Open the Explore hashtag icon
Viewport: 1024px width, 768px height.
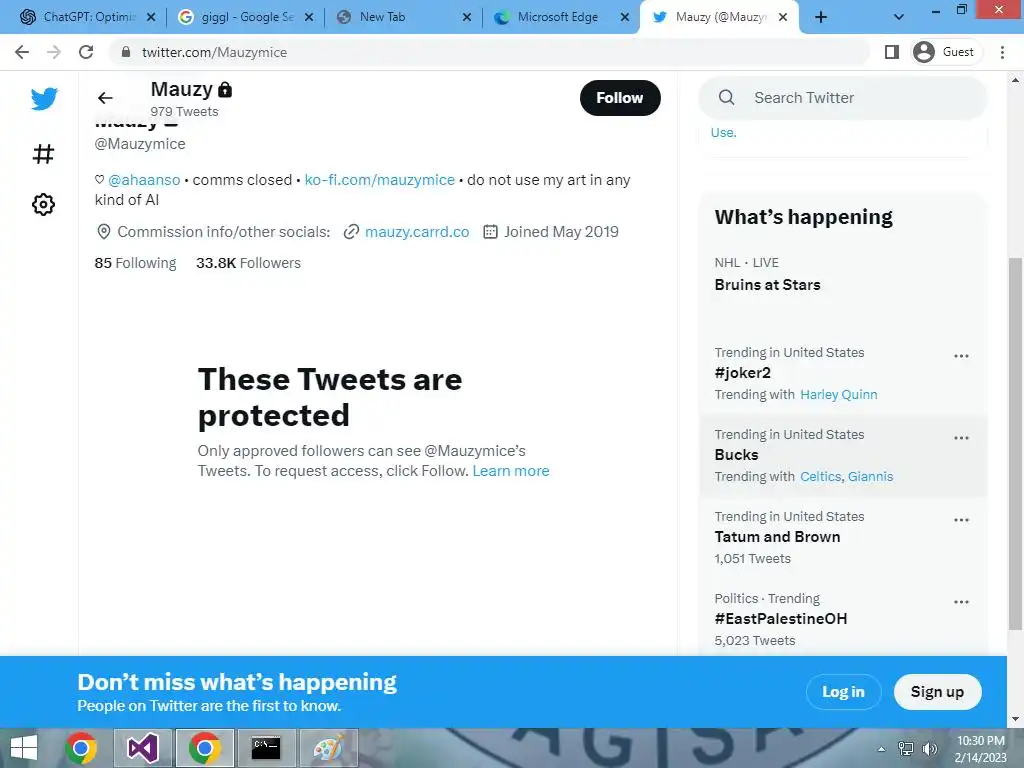click(x=43, y=154)
